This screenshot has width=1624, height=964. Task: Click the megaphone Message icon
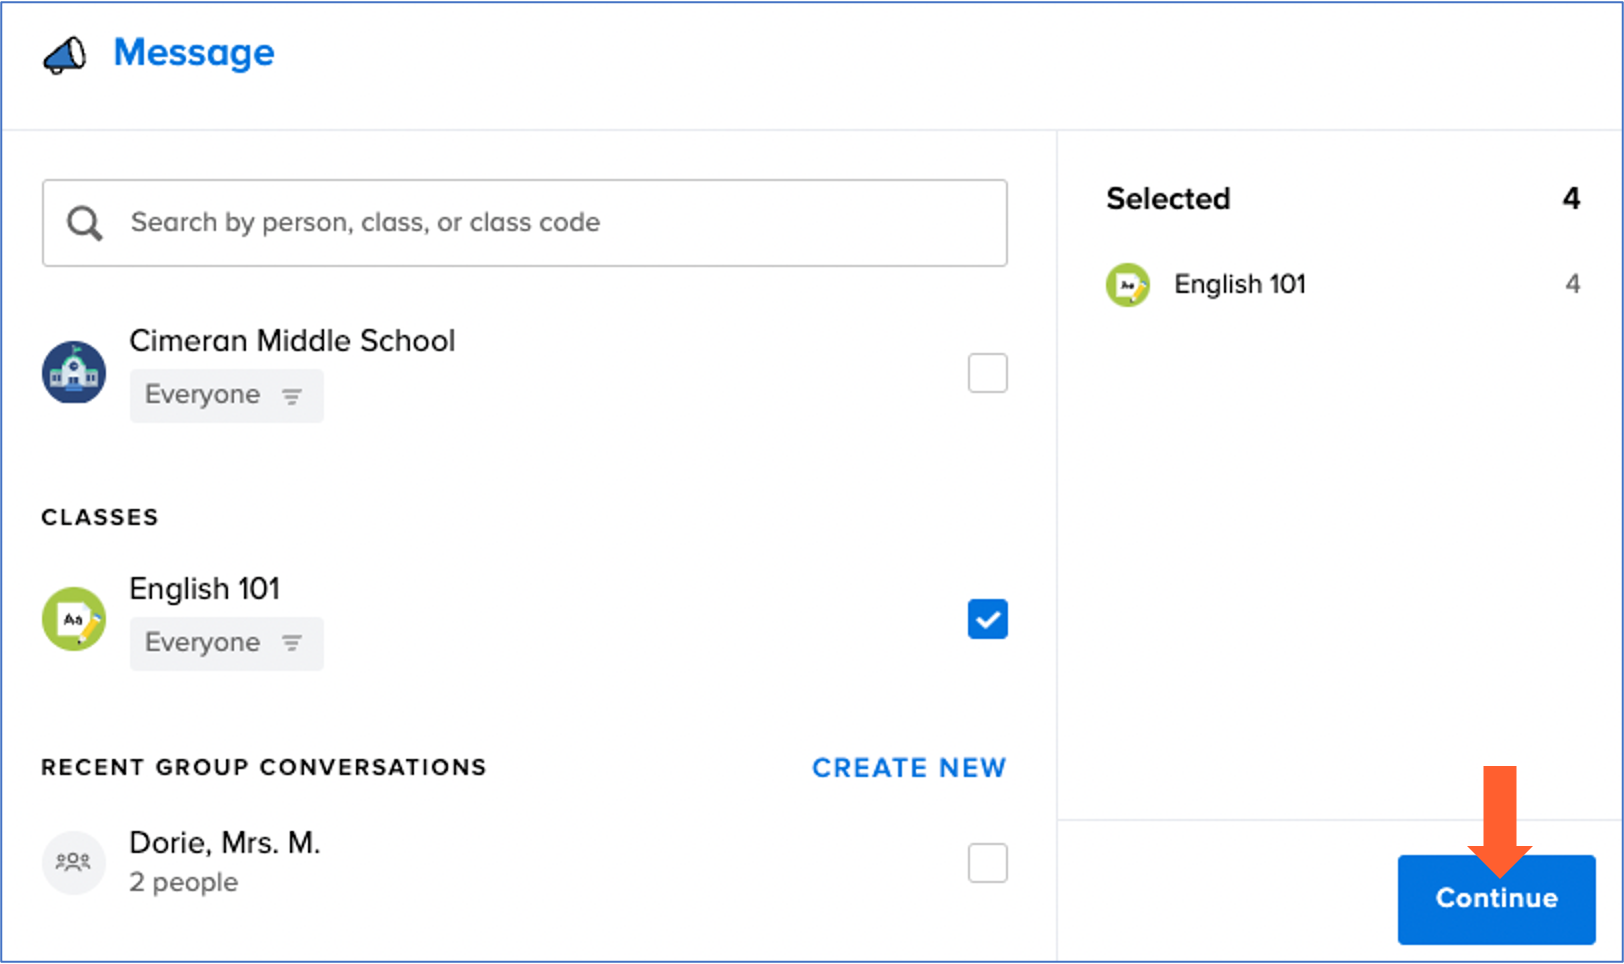[65, 55]
